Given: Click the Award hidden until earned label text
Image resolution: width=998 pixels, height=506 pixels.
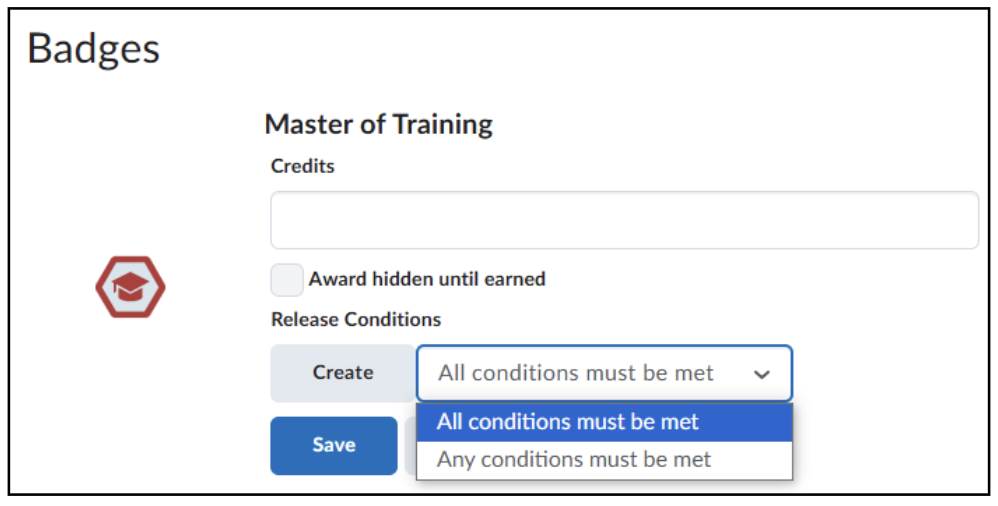Looking at the screenshot, I should (x=427, y=279).
